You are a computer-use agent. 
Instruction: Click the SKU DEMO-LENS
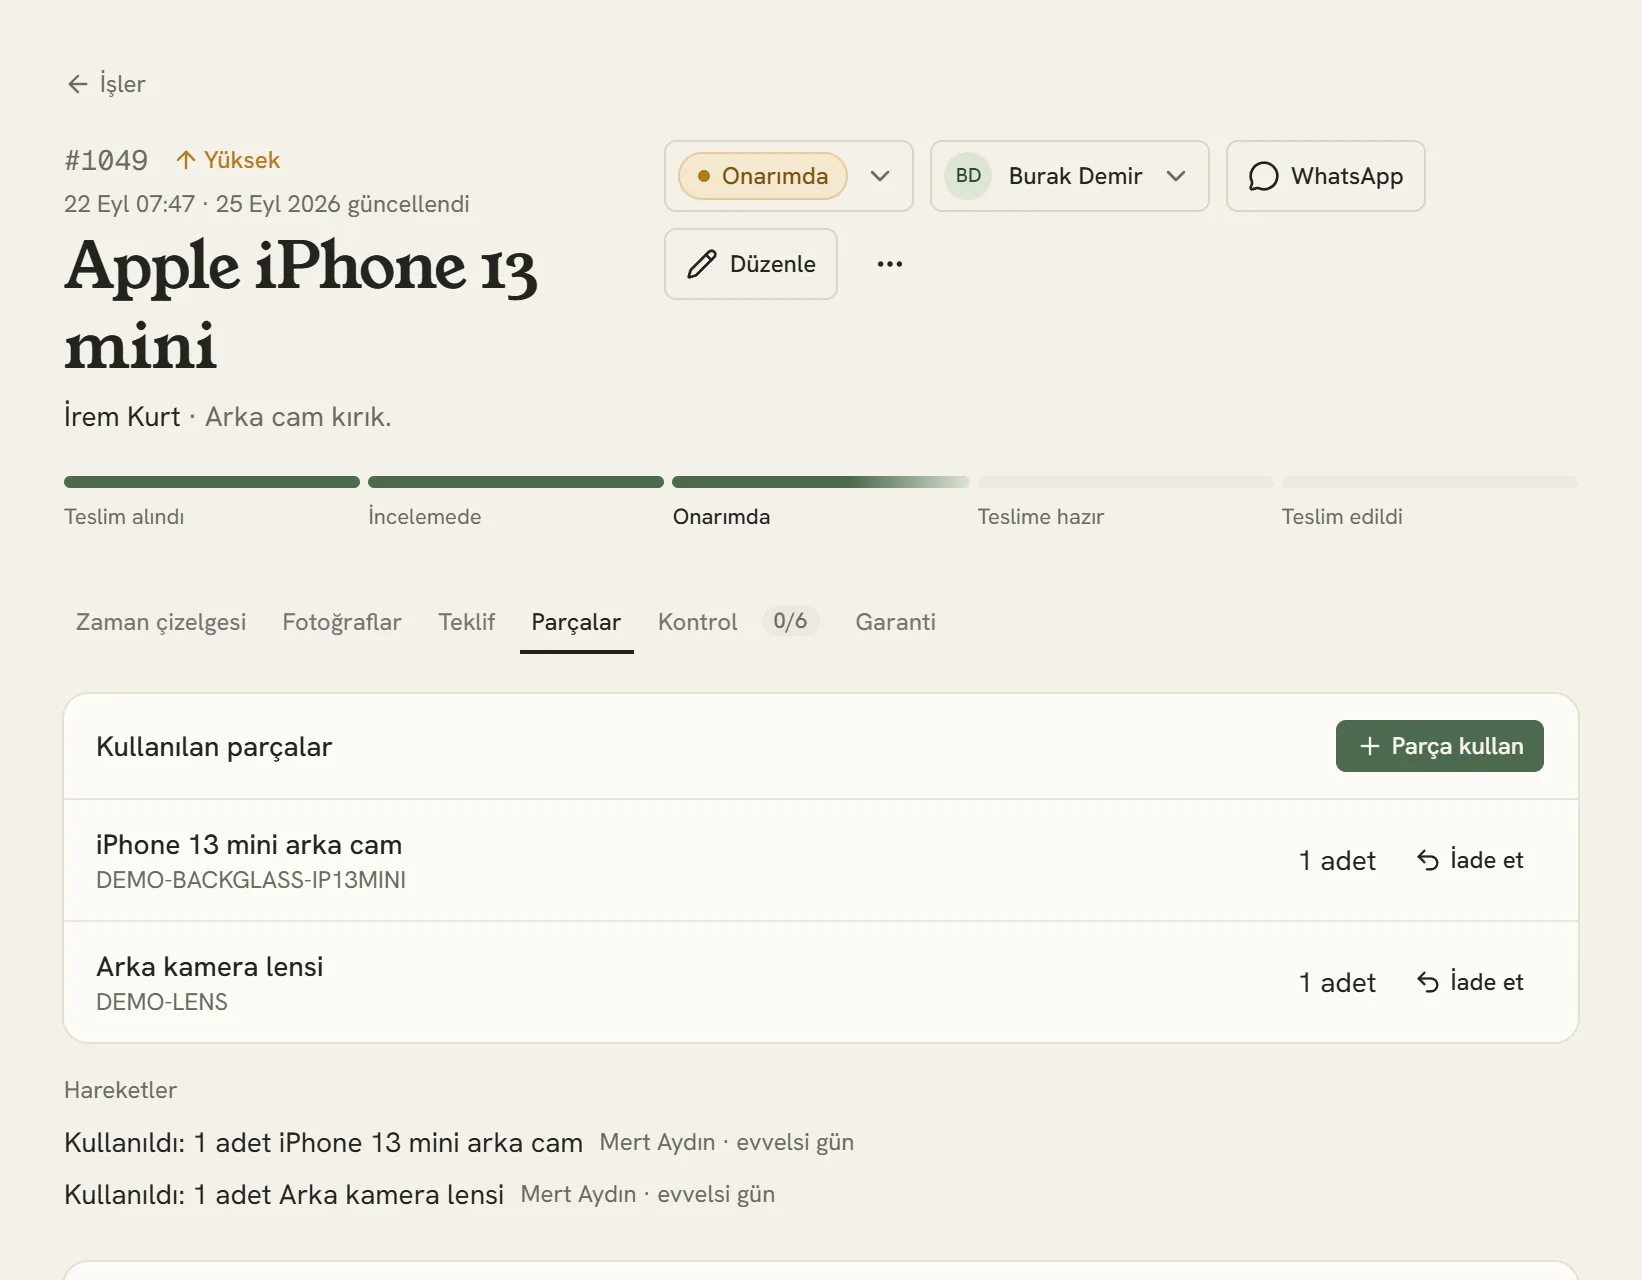pyautogui.click(x=162, y=1002)
